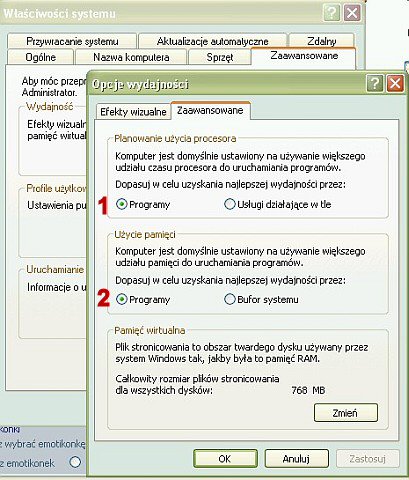Open the Ogólne tab
The image size is (409, 480).
[x=40, y=57]
